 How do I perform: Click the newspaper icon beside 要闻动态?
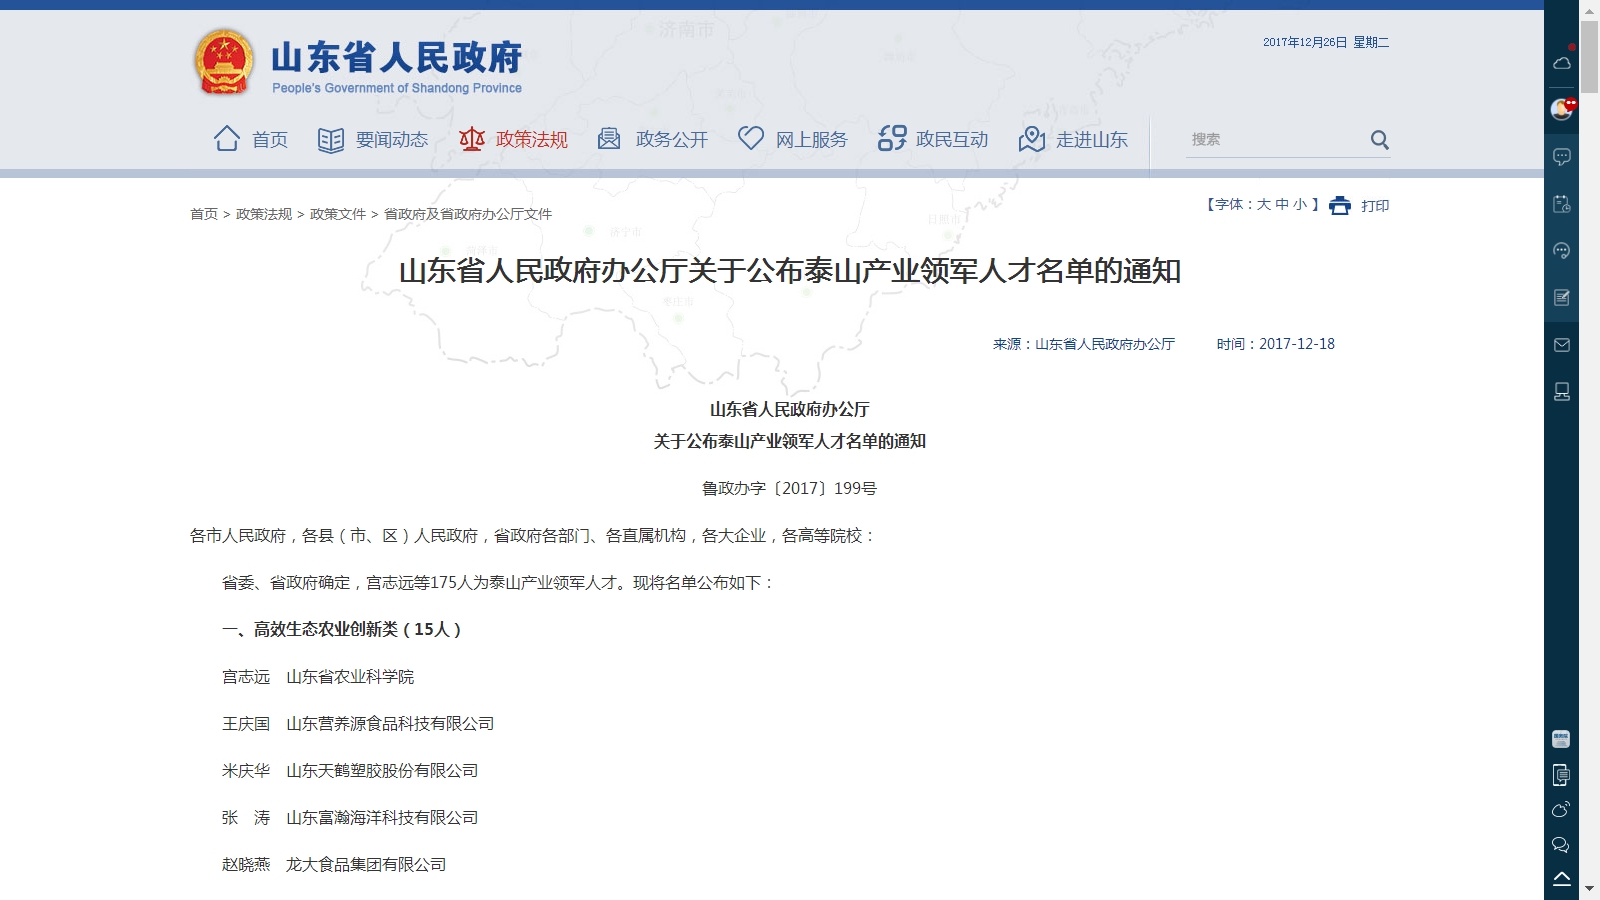click(331, 140)
